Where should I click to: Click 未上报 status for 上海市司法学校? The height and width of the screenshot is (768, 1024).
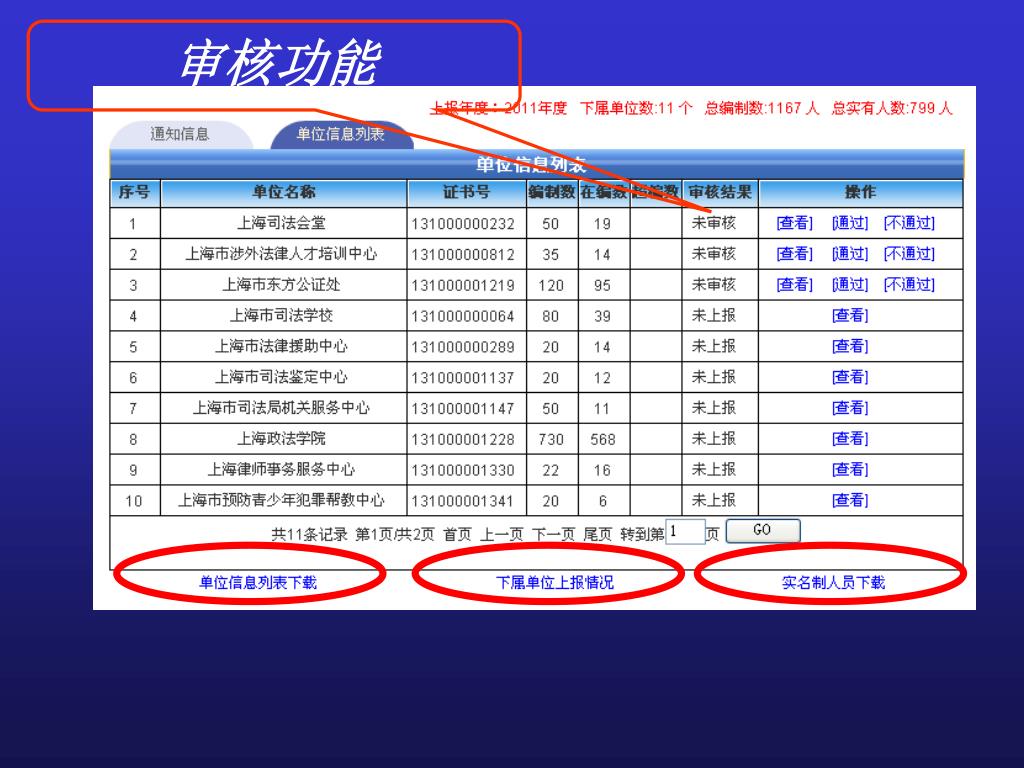pyautogui.click(x=714, y=315)
